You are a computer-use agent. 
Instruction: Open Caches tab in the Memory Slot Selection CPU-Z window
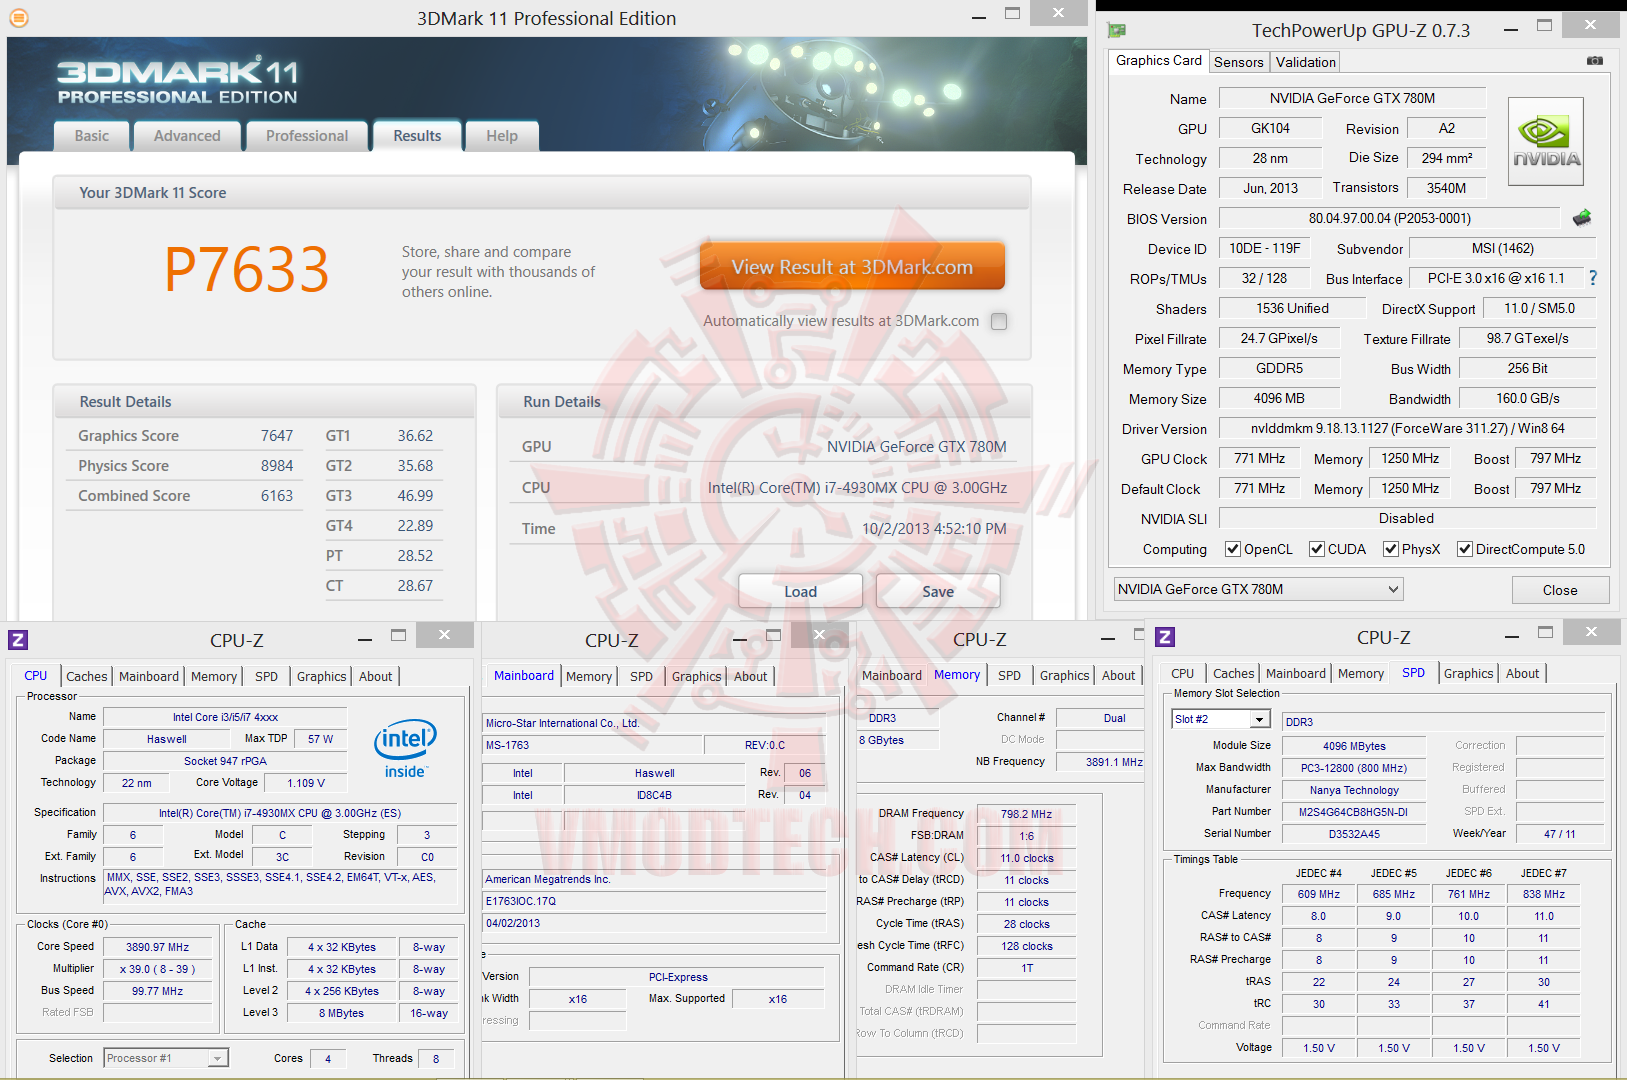coord(1234,674)
